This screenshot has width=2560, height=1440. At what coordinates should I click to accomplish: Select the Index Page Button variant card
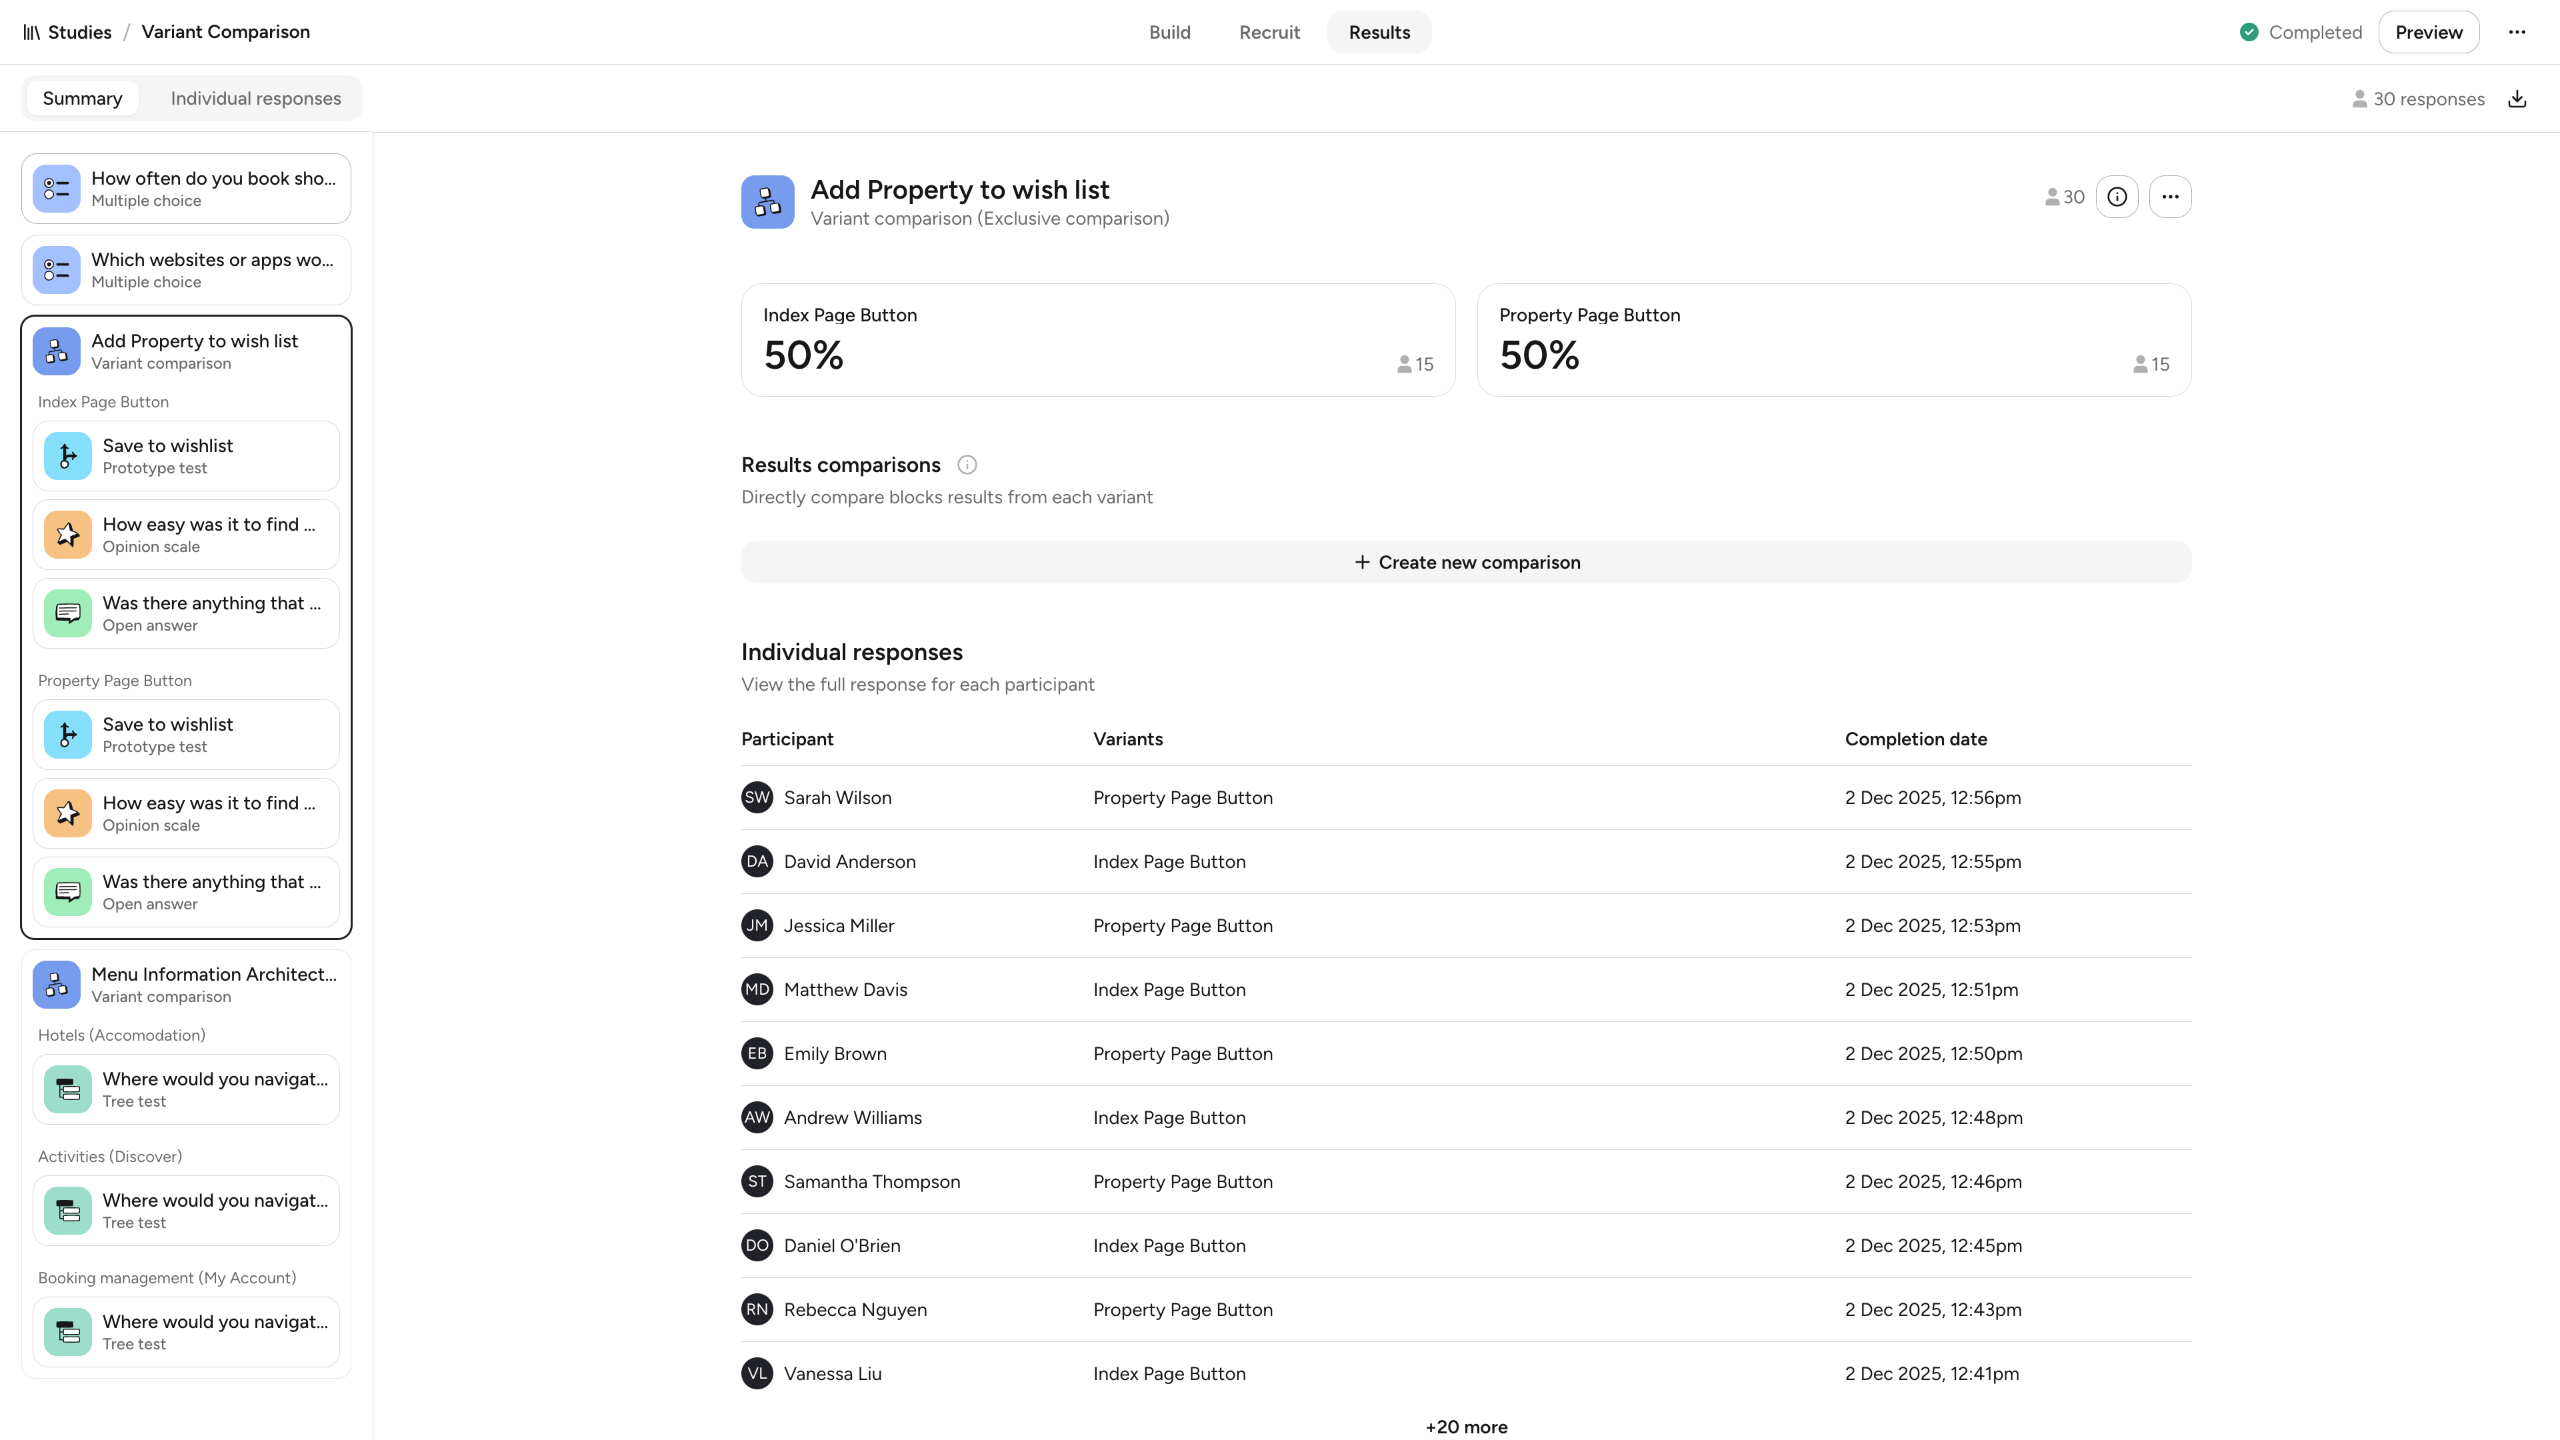(1097, 340)
